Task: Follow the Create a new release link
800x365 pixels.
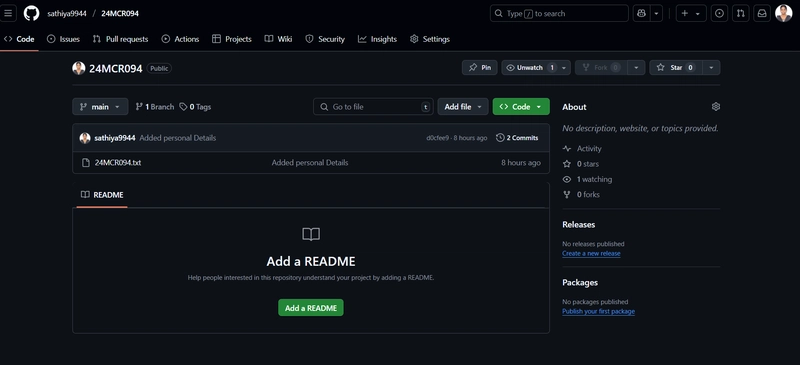Action: point(591,253)
